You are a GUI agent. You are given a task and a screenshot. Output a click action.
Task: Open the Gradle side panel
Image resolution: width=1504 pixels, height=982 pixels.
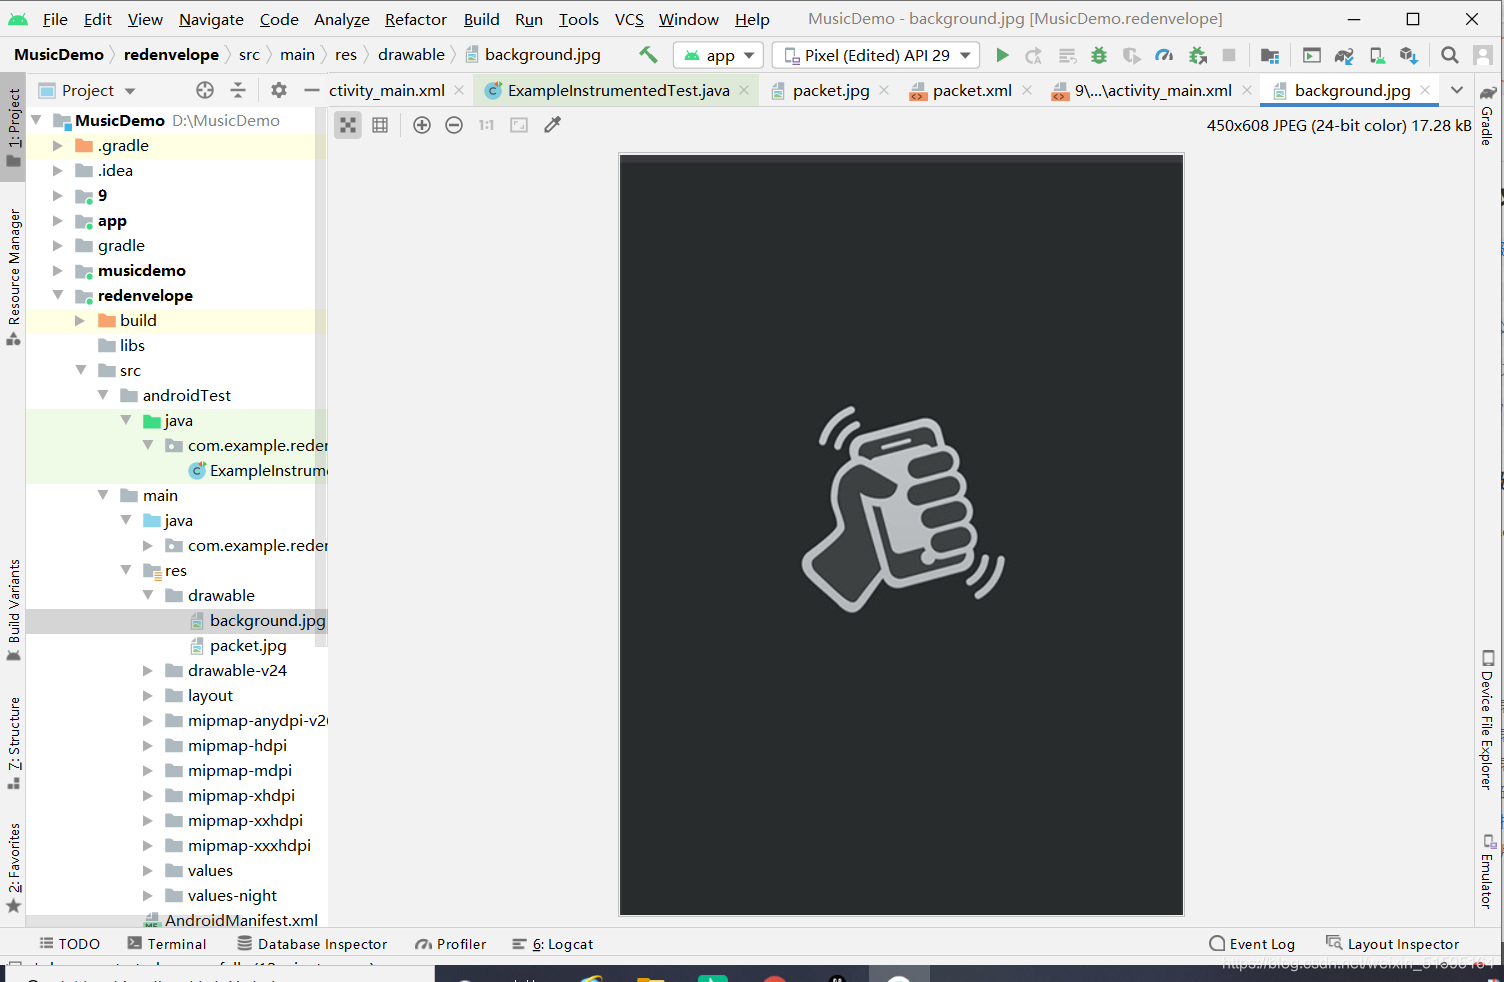[1488, 114]
